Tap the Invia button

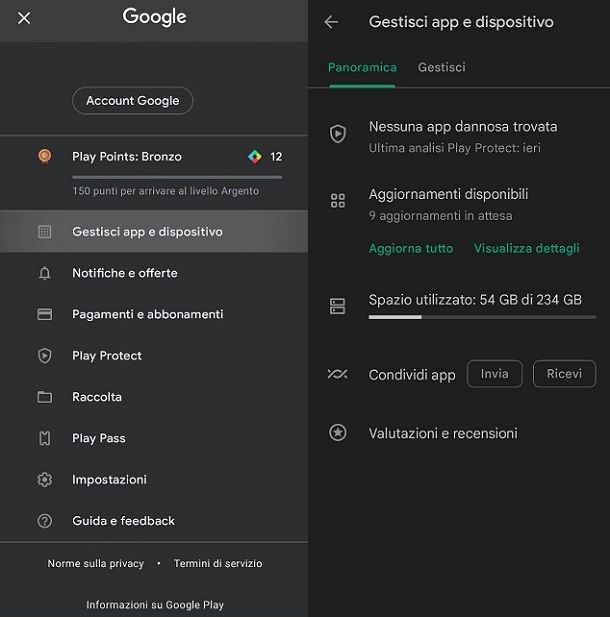click(x=494, y=374)
